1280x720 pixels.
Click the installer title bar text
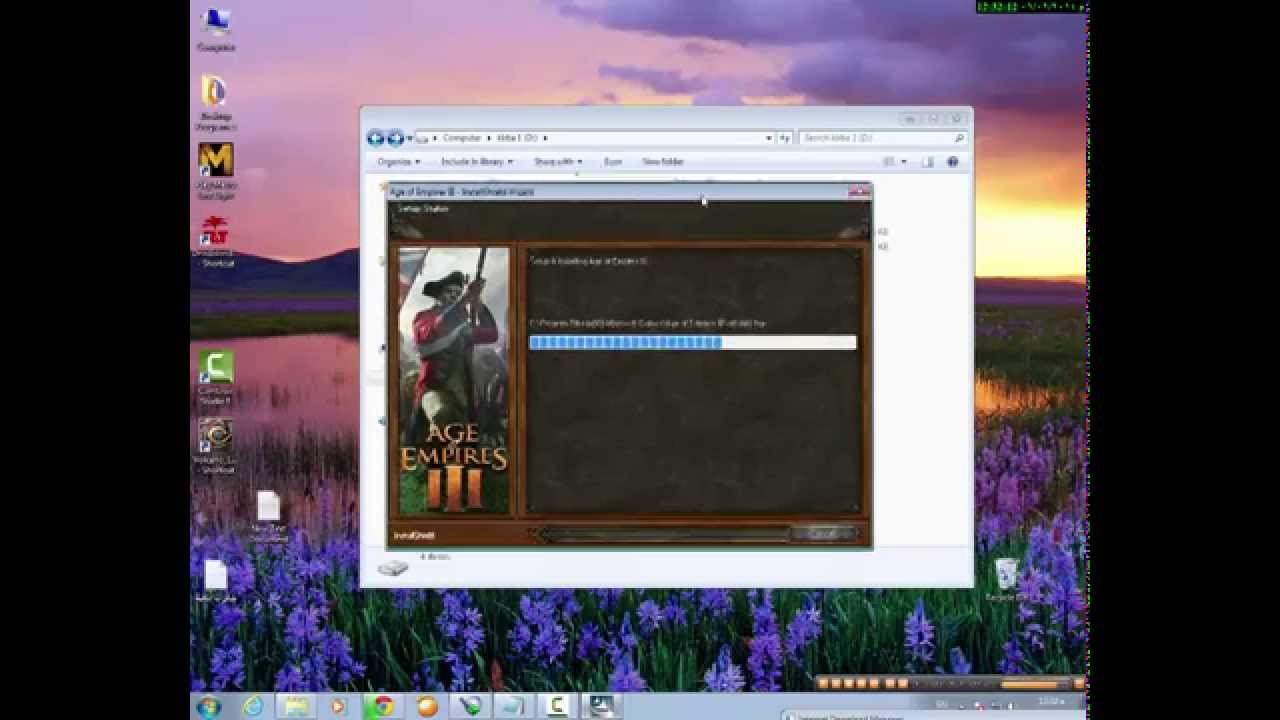(x=461, y=191)
